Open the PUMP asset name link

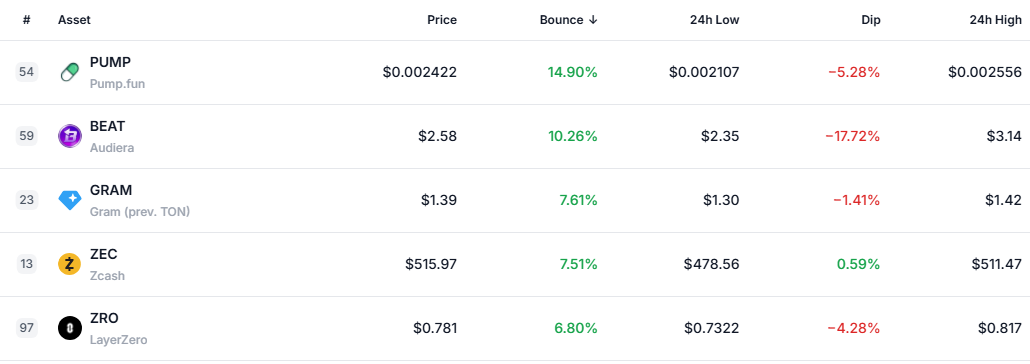point(110,62)
